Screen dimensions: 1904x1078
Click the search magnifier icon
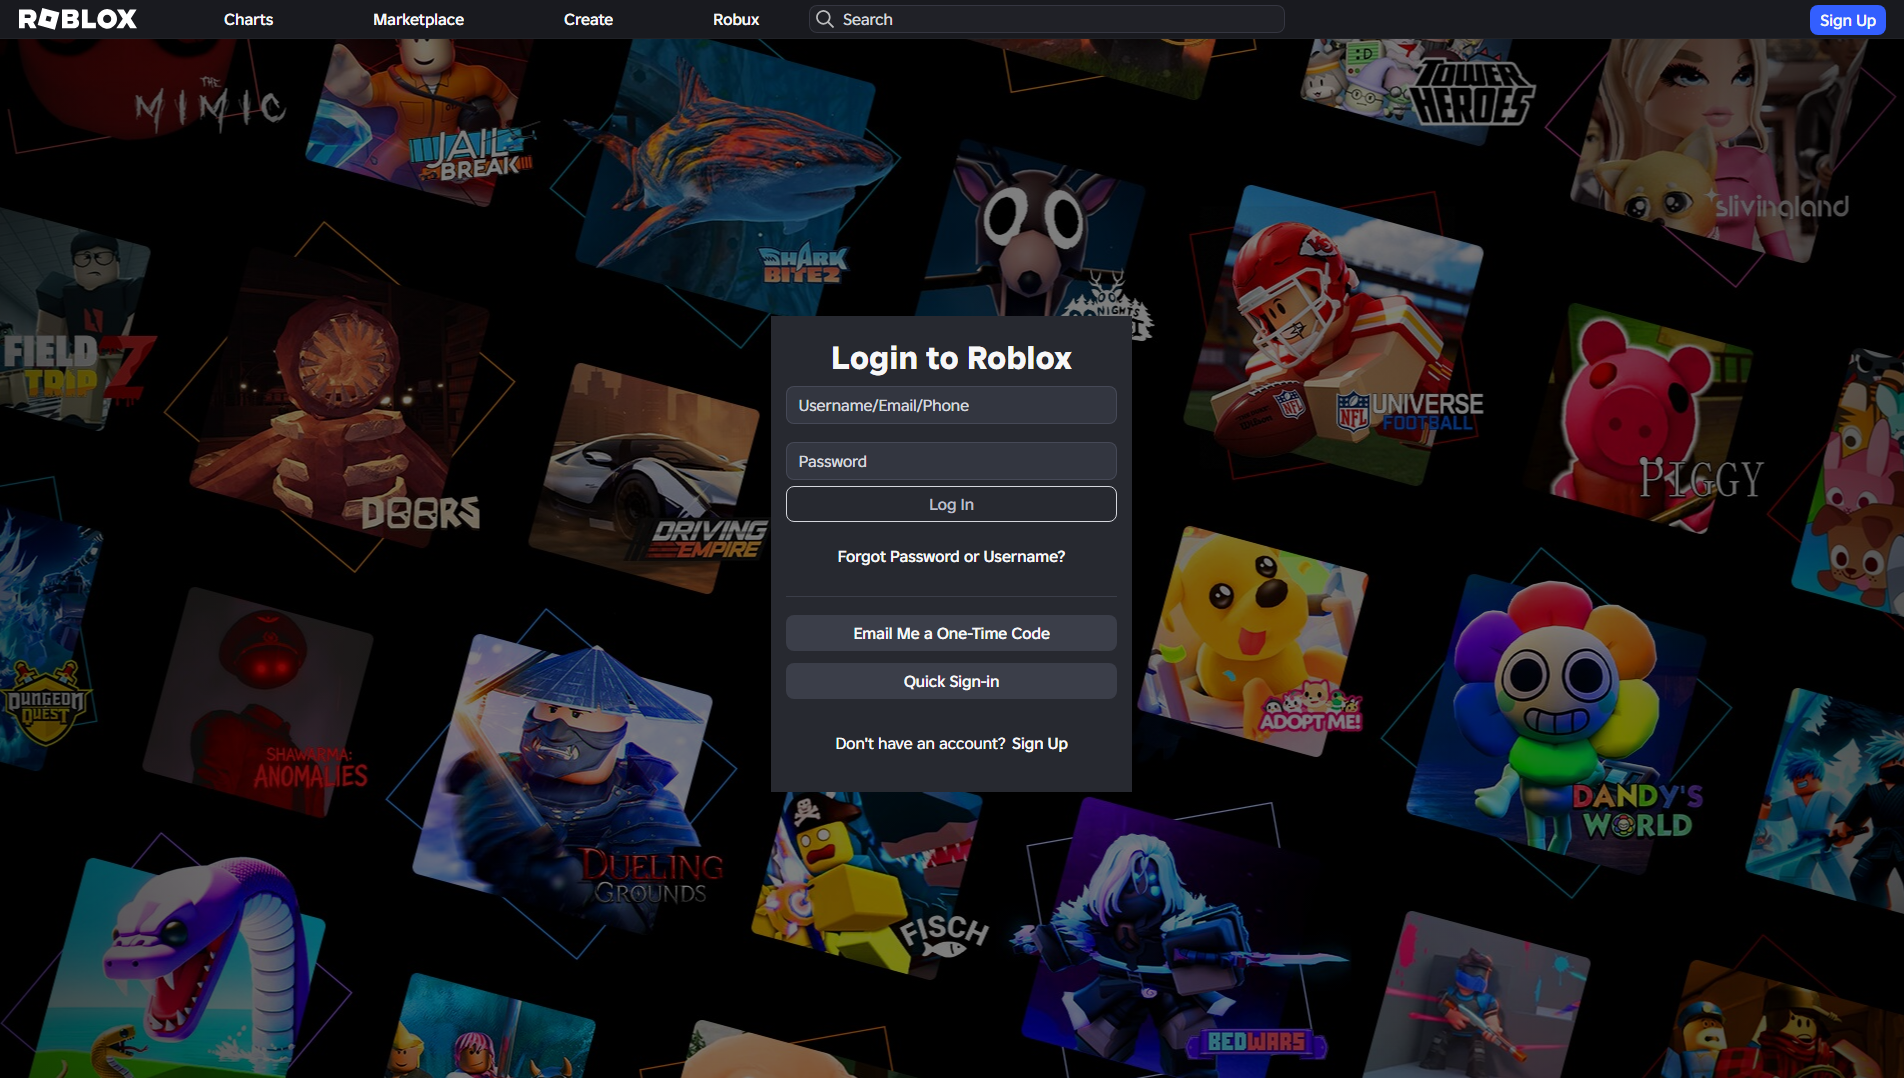824,19
